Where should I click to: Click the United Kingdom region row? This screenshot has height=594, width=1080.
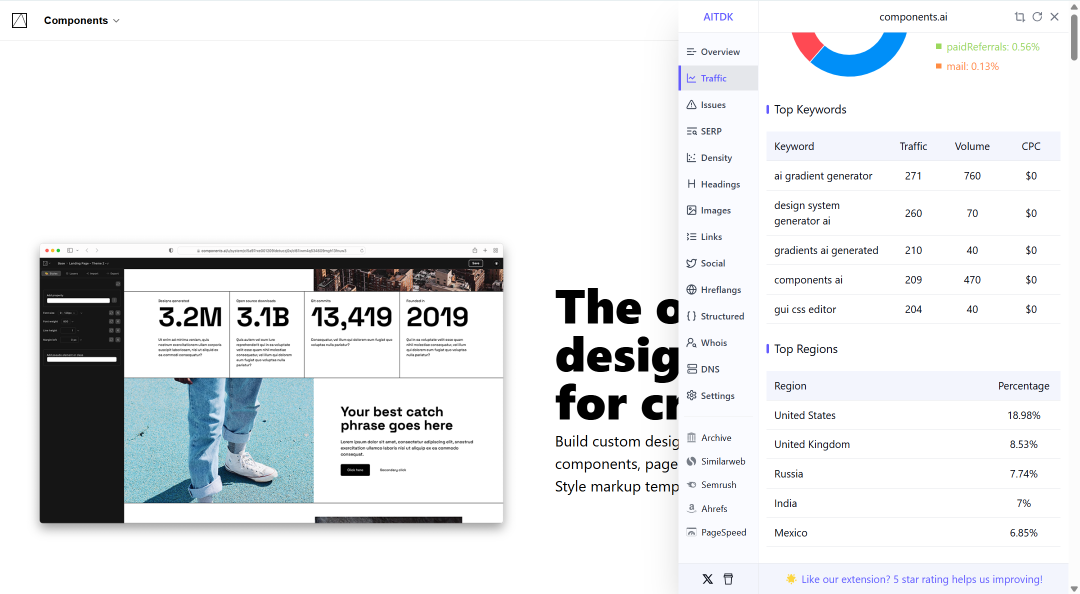(x=913, y=444)
